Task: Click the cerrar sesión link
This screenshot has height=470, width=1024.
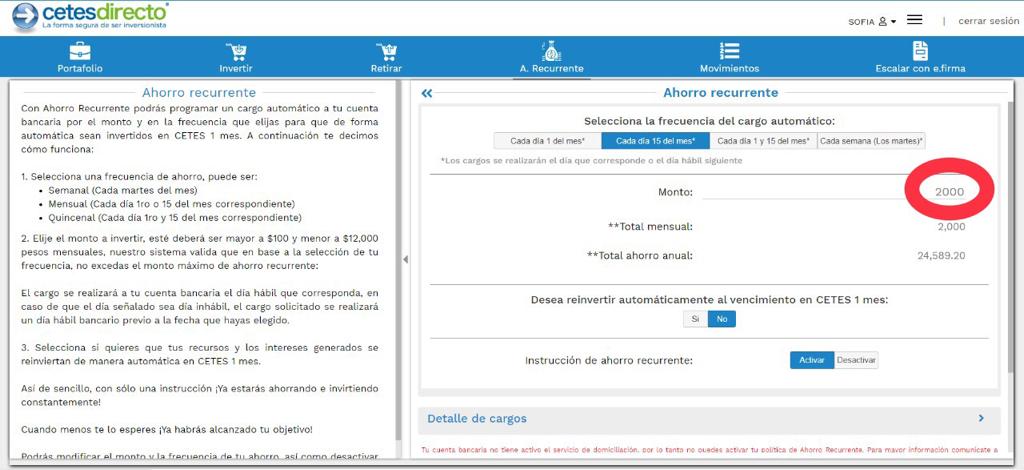Action: pyautogui.click(x=989, y=21)
